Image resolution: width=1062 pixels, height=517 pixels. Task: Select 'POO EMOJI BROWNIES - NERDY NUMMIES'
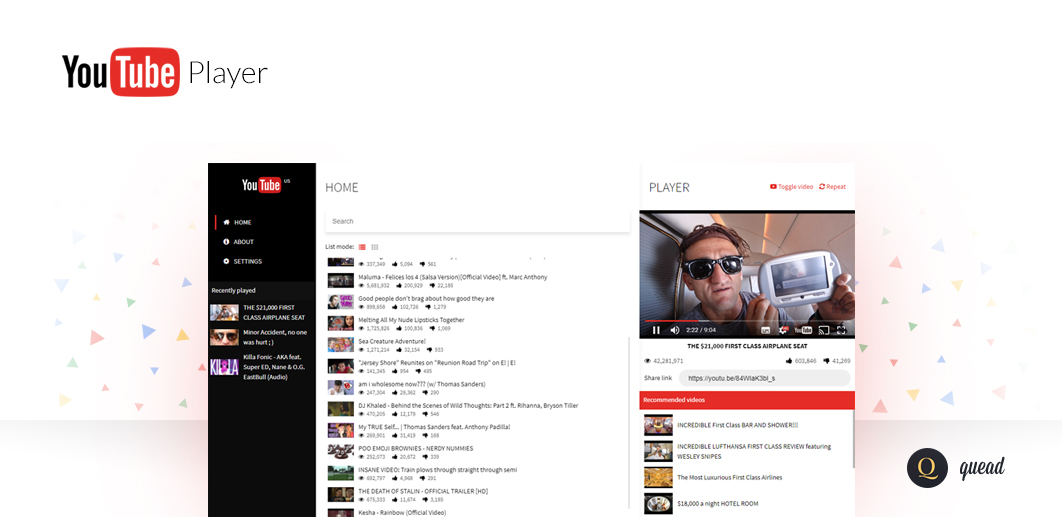[415, 449]
